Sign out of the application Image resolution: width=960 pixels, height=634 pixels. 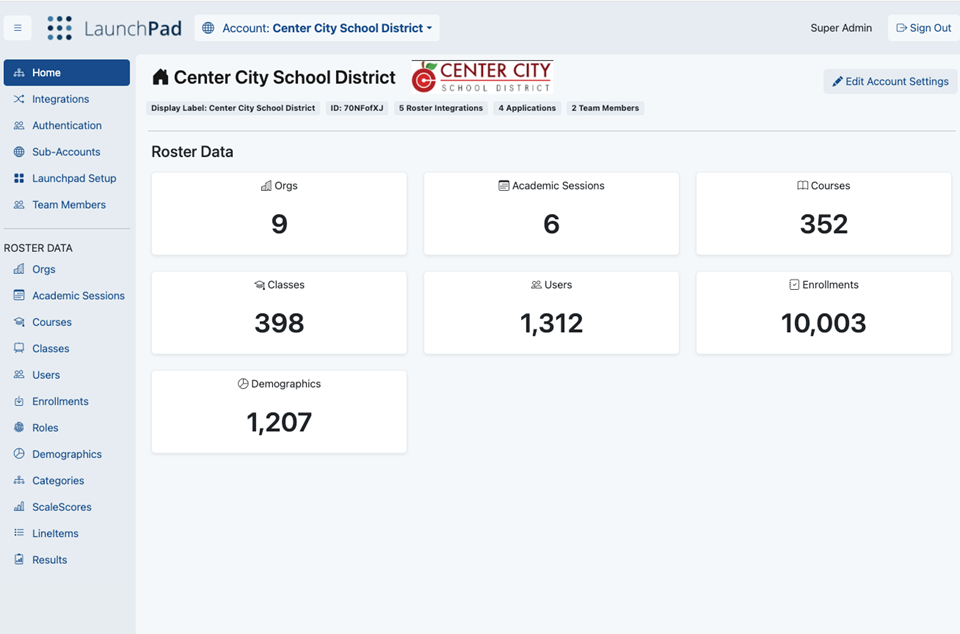(923, 28)
